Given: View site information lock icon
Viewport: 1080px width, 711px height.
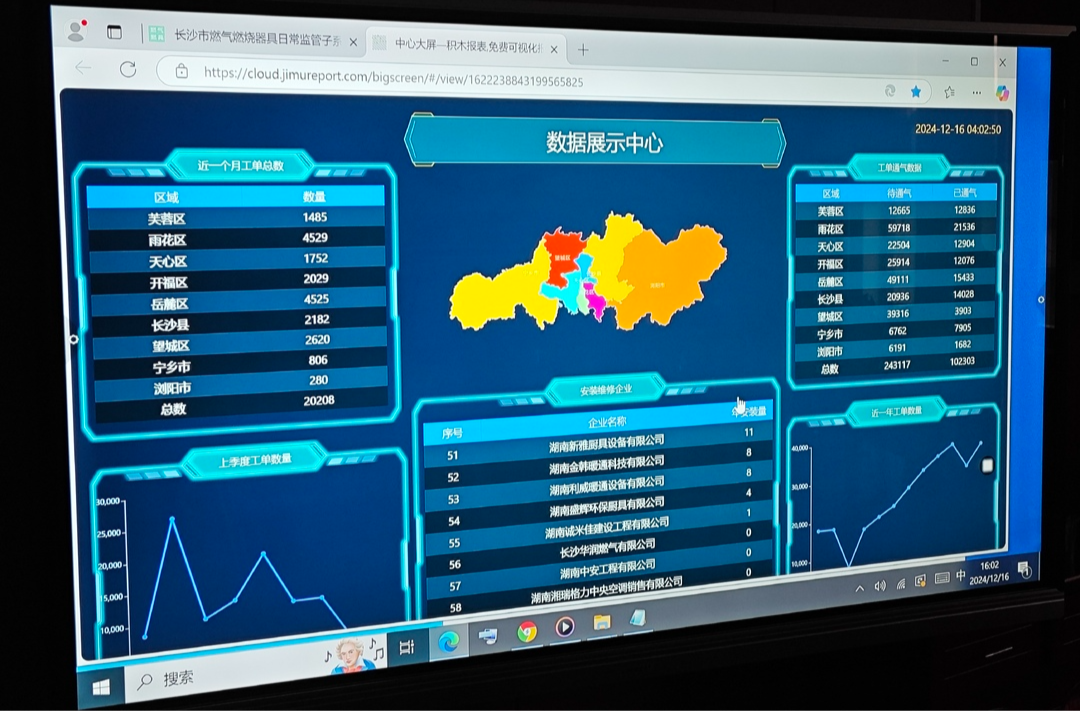Looking at the screenshot, I should coord(182,71).
